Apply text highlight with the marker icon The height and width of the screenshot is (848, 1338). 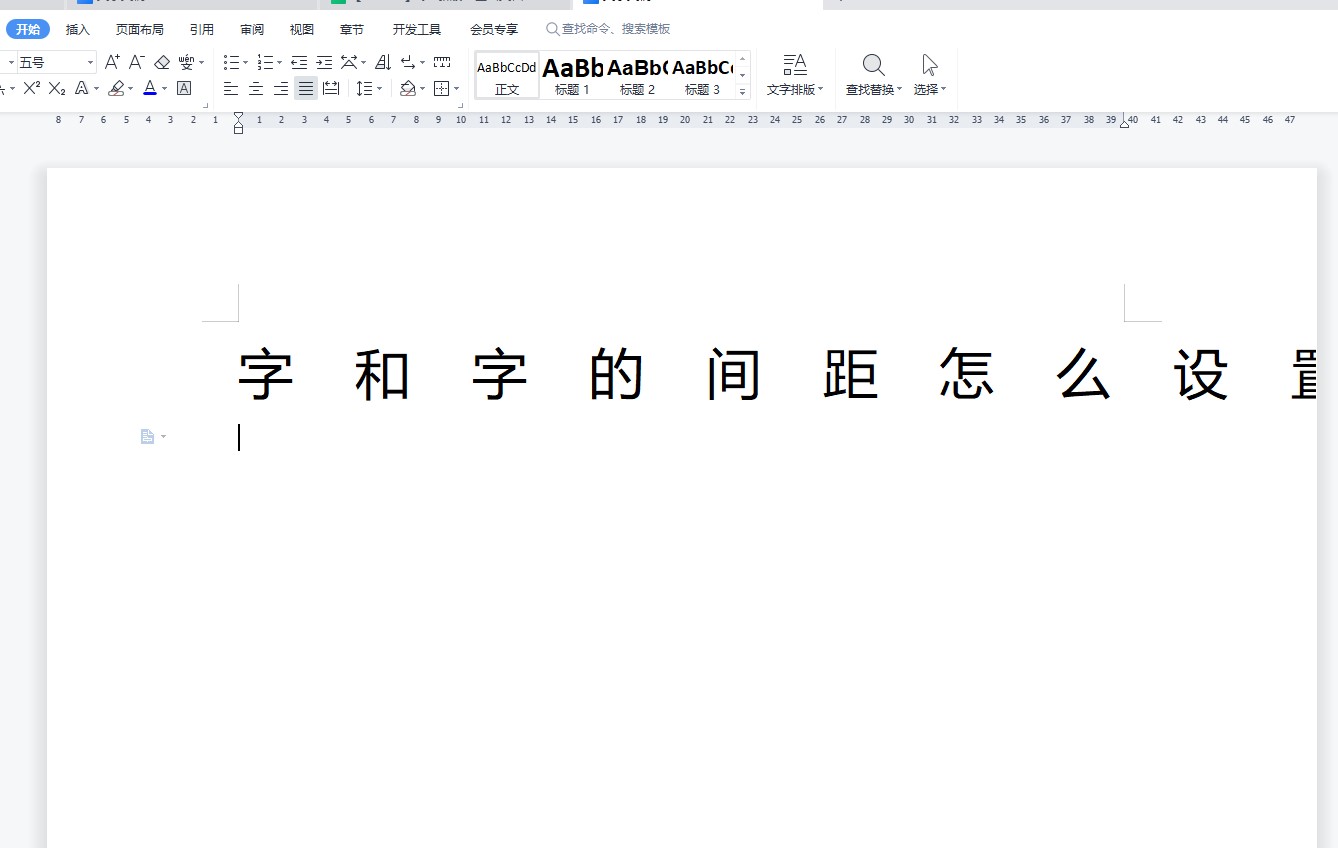116,88
